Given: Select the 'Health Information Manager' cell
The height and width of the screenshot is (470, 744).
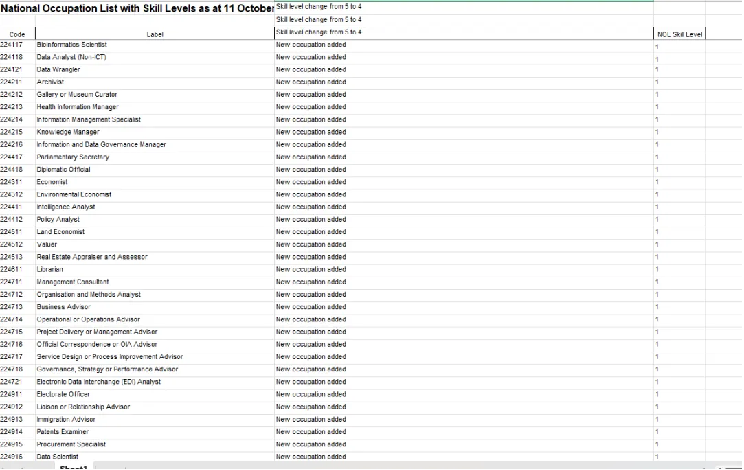Looking at the screenshot, I should pos(77,107).
